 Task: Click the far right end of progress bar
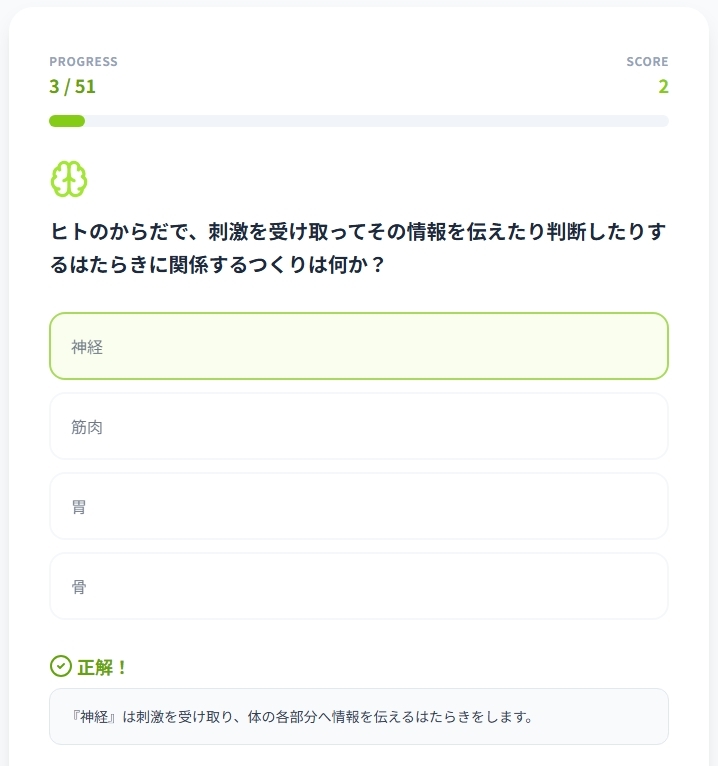[664, 121]
